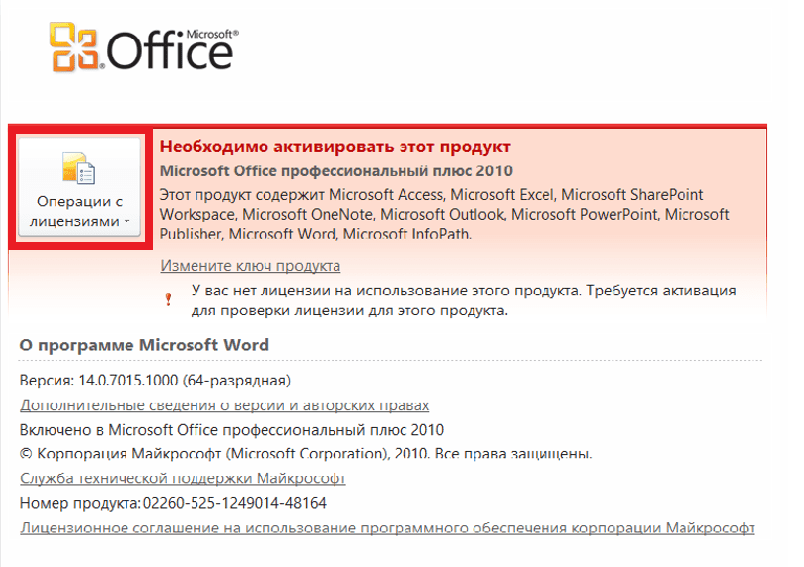Open the Операции с лицензиями button
Viewport: 804px width, 567px height.
tap(79, 188)
